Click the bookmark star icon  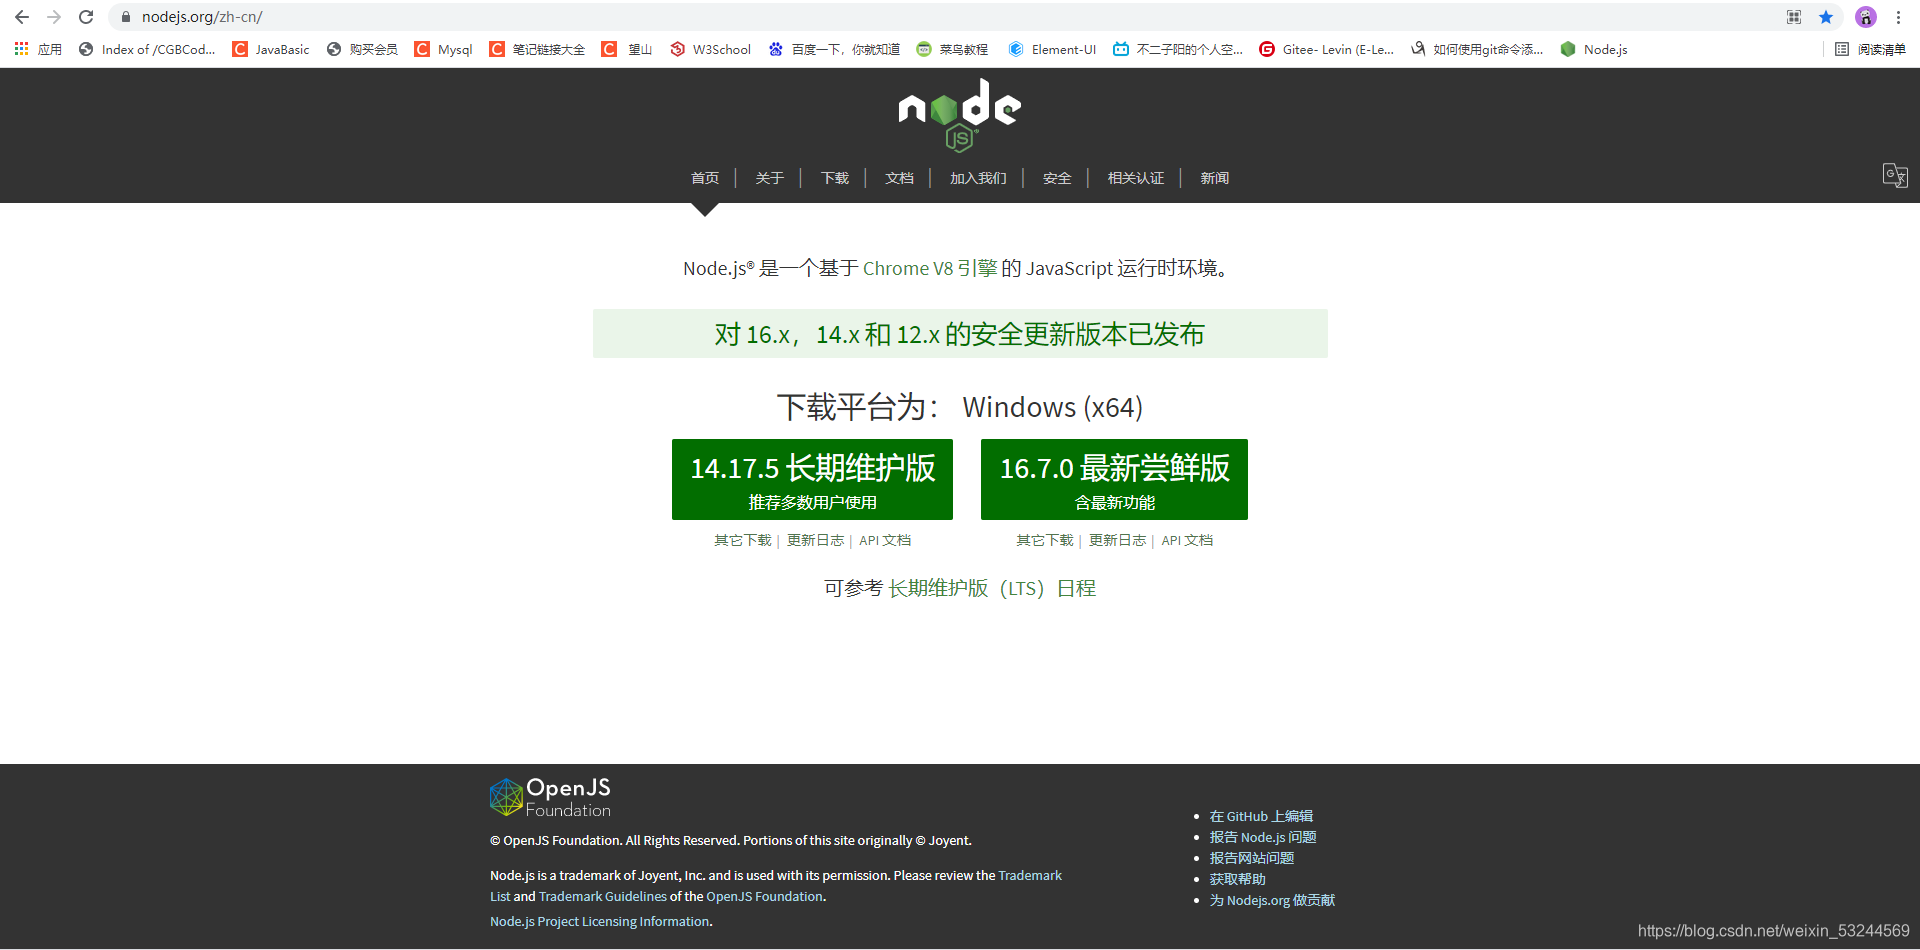coord(1826,17)
